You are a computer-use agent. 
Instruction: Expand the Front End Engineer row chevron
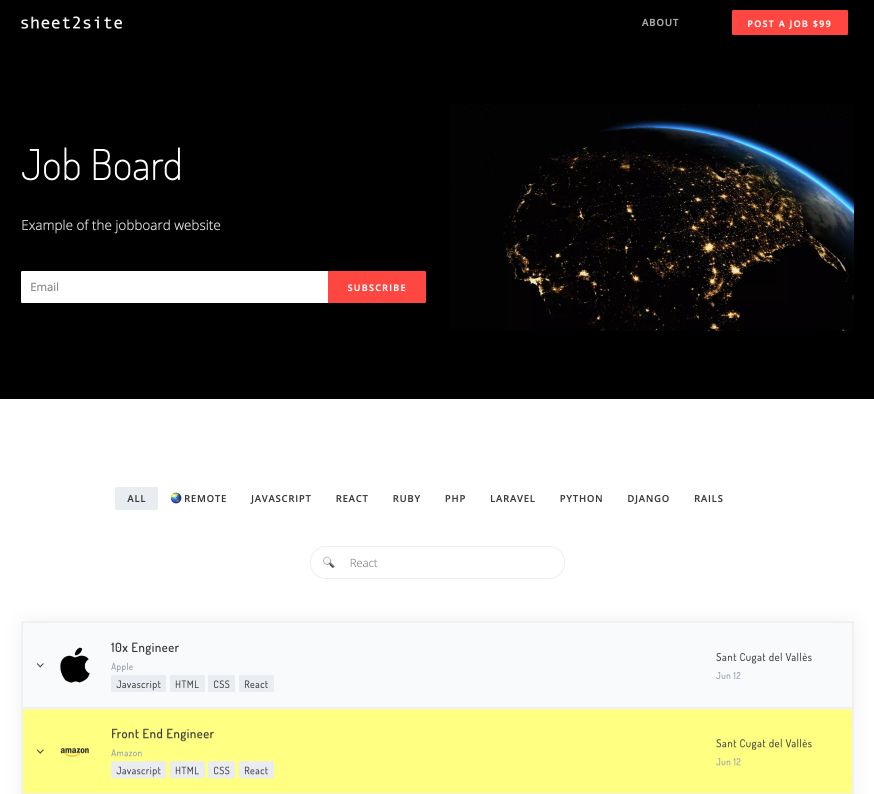(40, 751)
